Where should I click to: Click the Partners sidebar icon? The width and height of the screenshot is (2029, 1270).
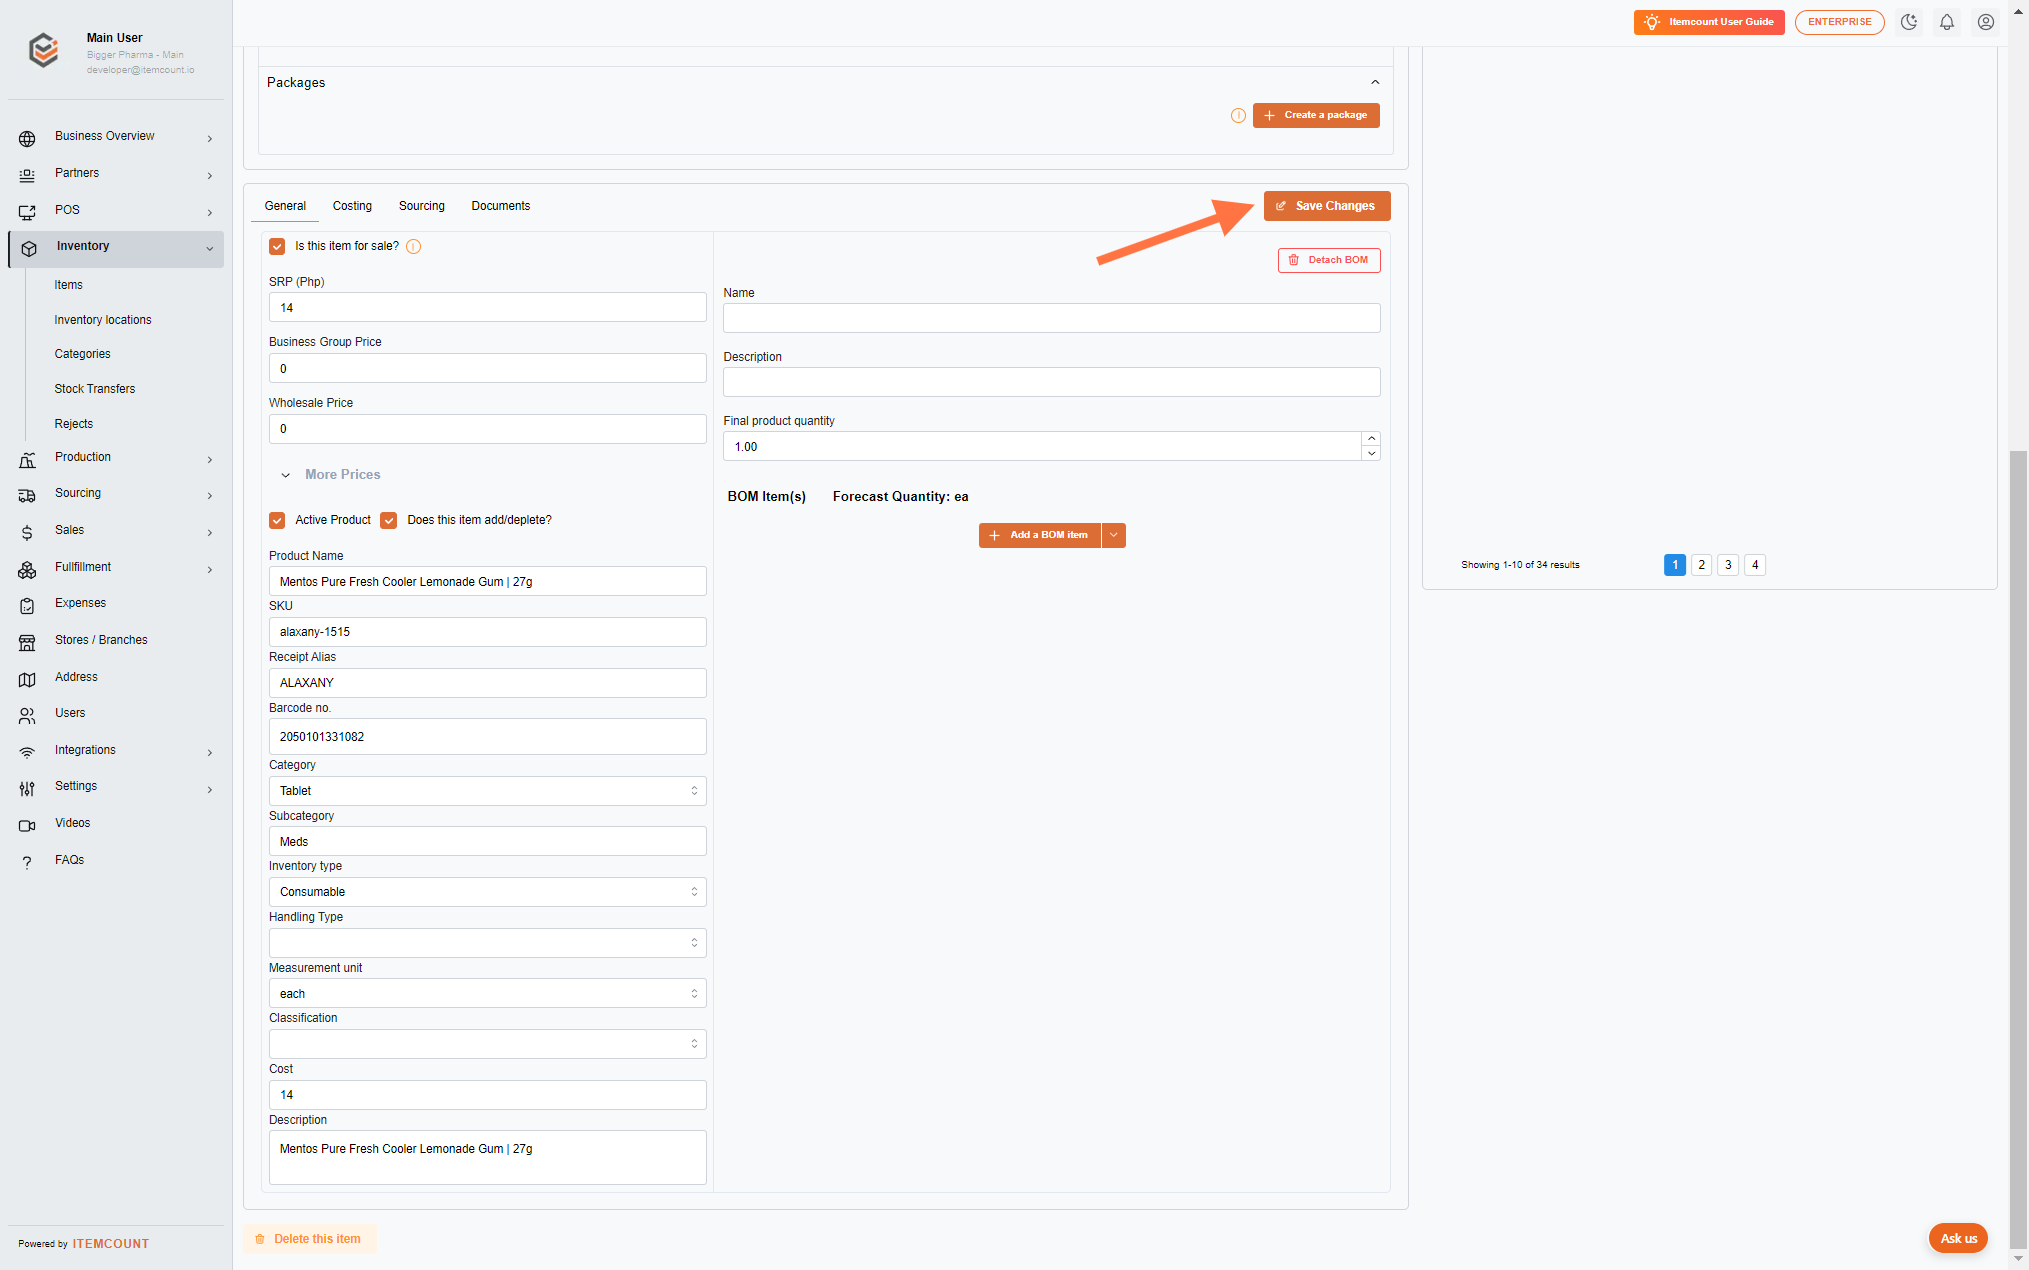pos(27,175)
